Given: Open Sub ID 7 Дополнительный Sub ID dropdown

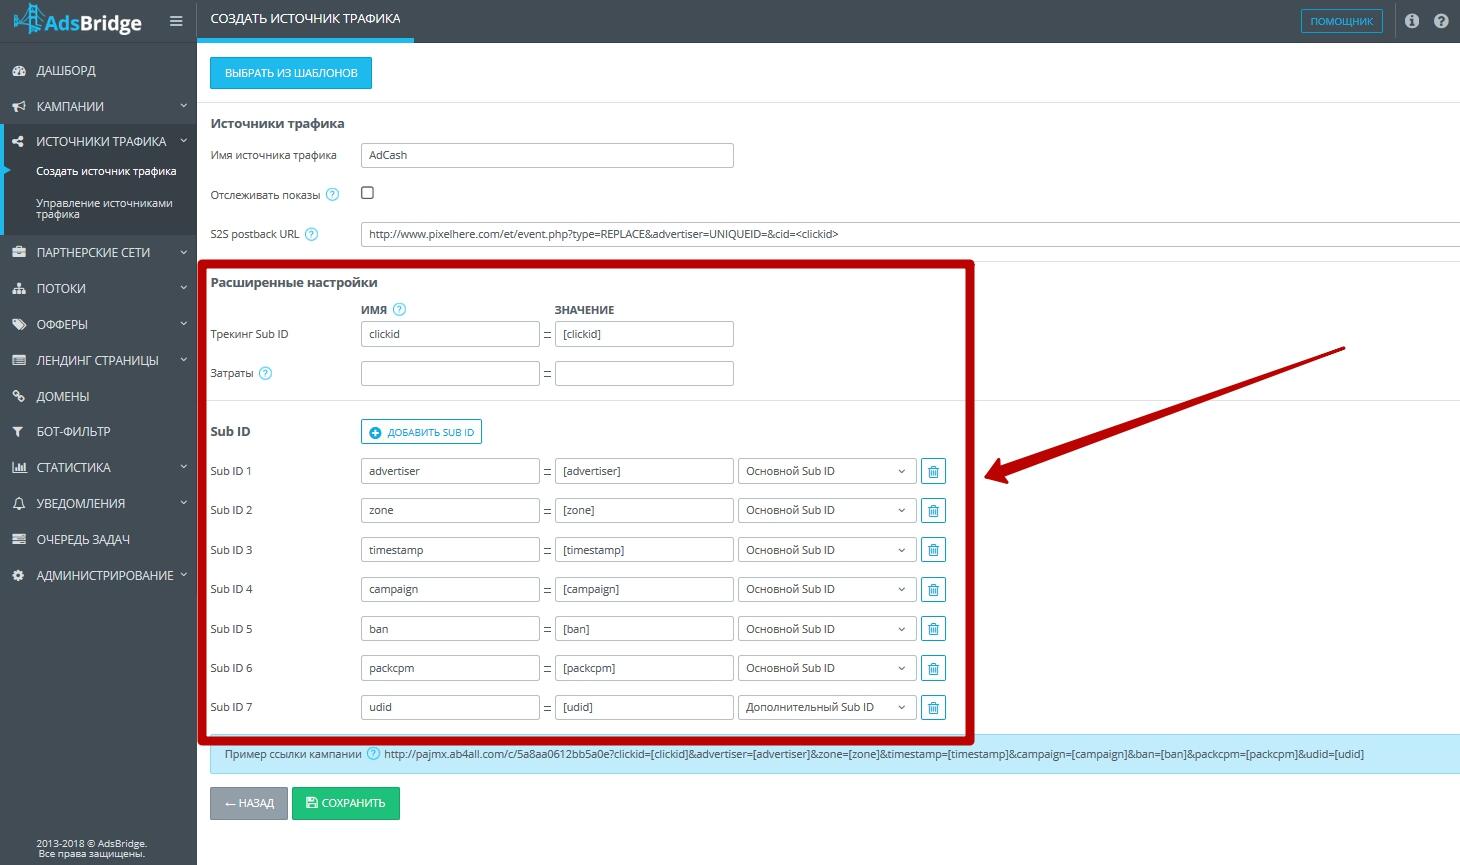Looking at the screenshot, I should click(x=827, y=708).
